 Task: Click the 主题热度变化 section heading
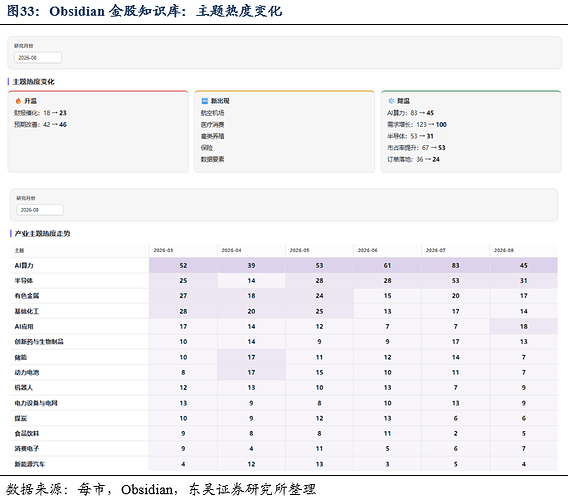tap(33, 82)
